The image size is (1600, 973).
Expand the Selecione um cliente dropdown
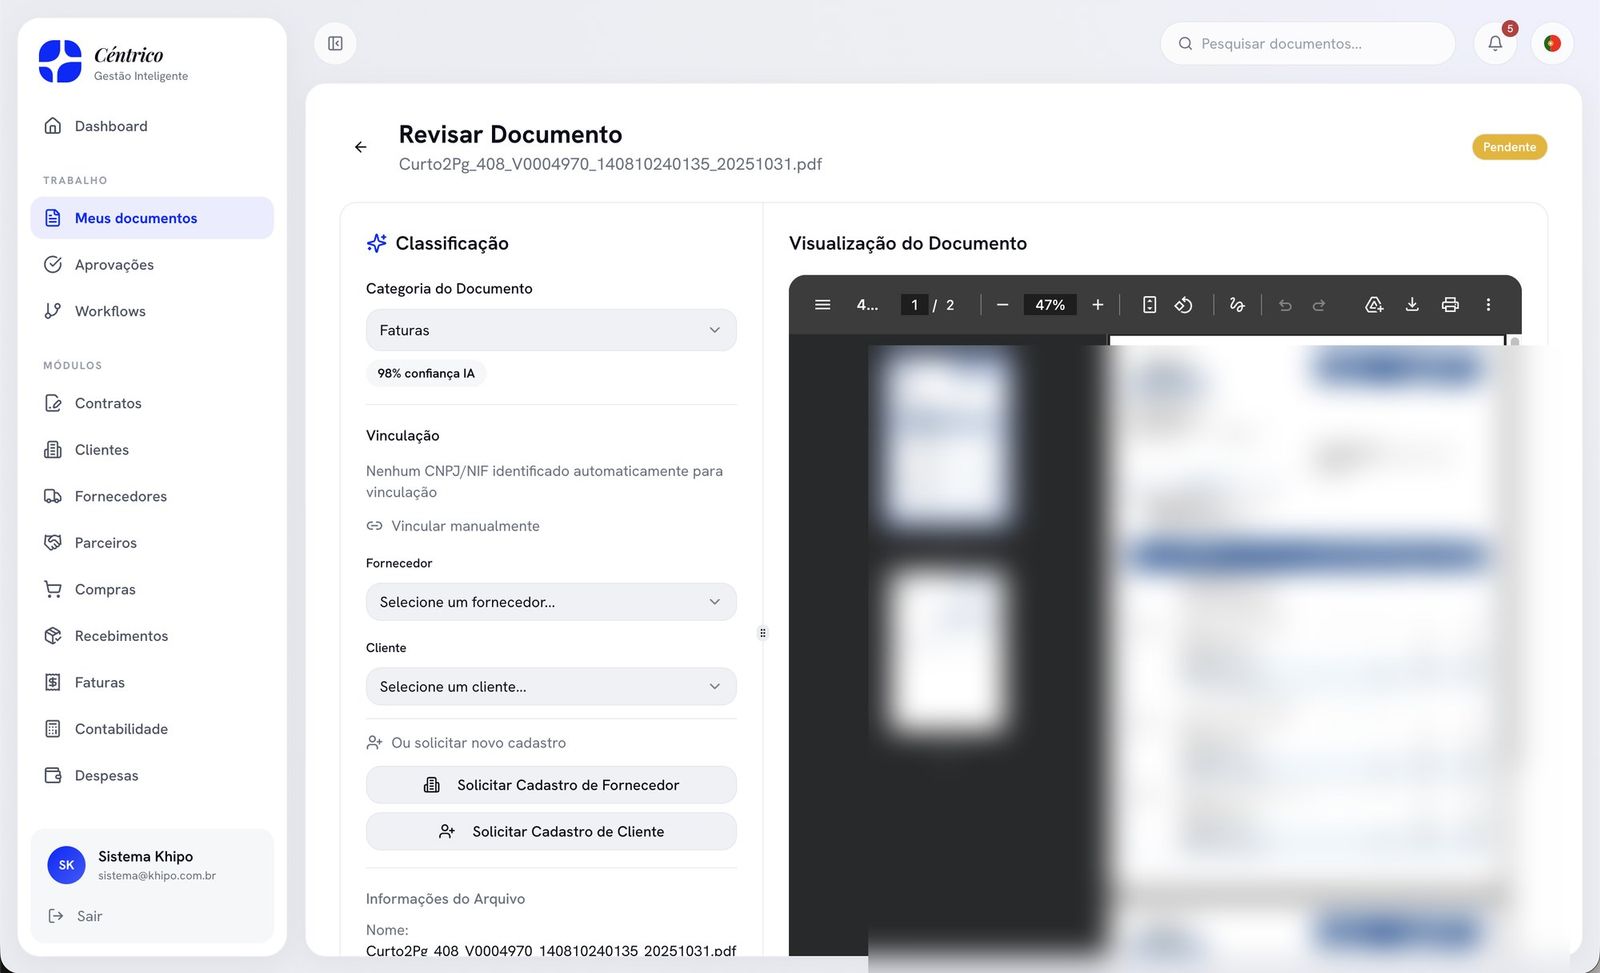click(551, 687)
